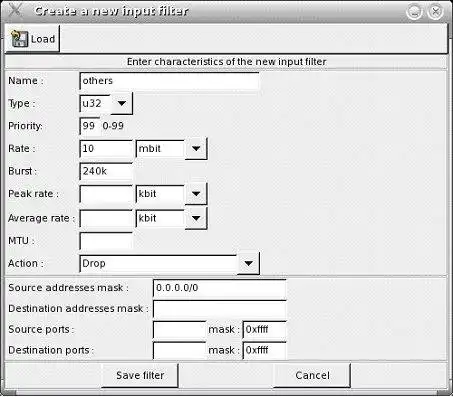
Task: Click the Destination addresses mask field
Action: (x=219, y=309)
